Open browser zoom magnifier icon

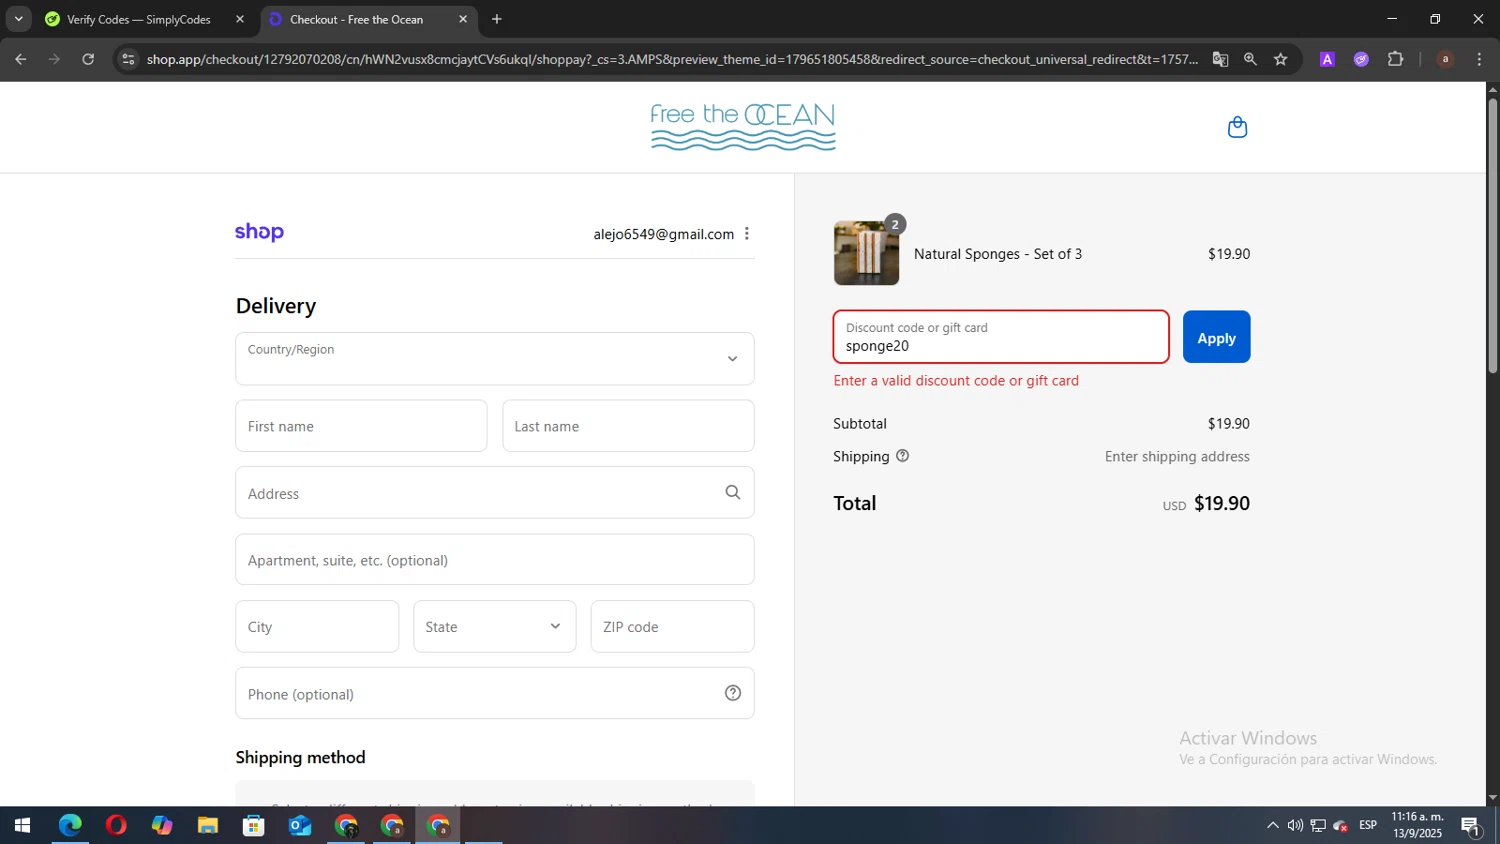[x=1250, y=59]
